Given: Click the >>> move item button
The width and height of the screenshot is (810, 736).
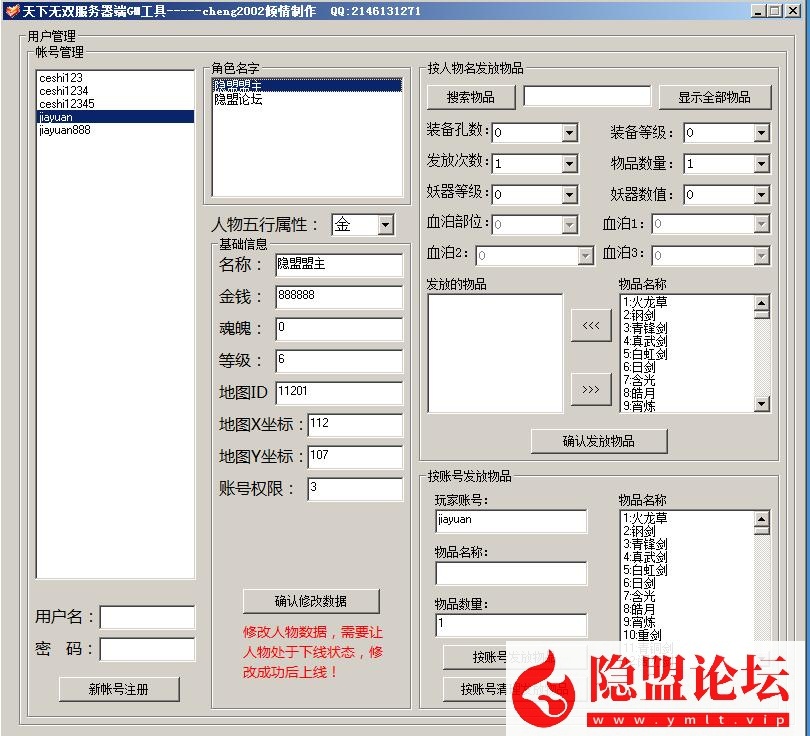Looking at the screenshot, I should (x=590, y=389).
